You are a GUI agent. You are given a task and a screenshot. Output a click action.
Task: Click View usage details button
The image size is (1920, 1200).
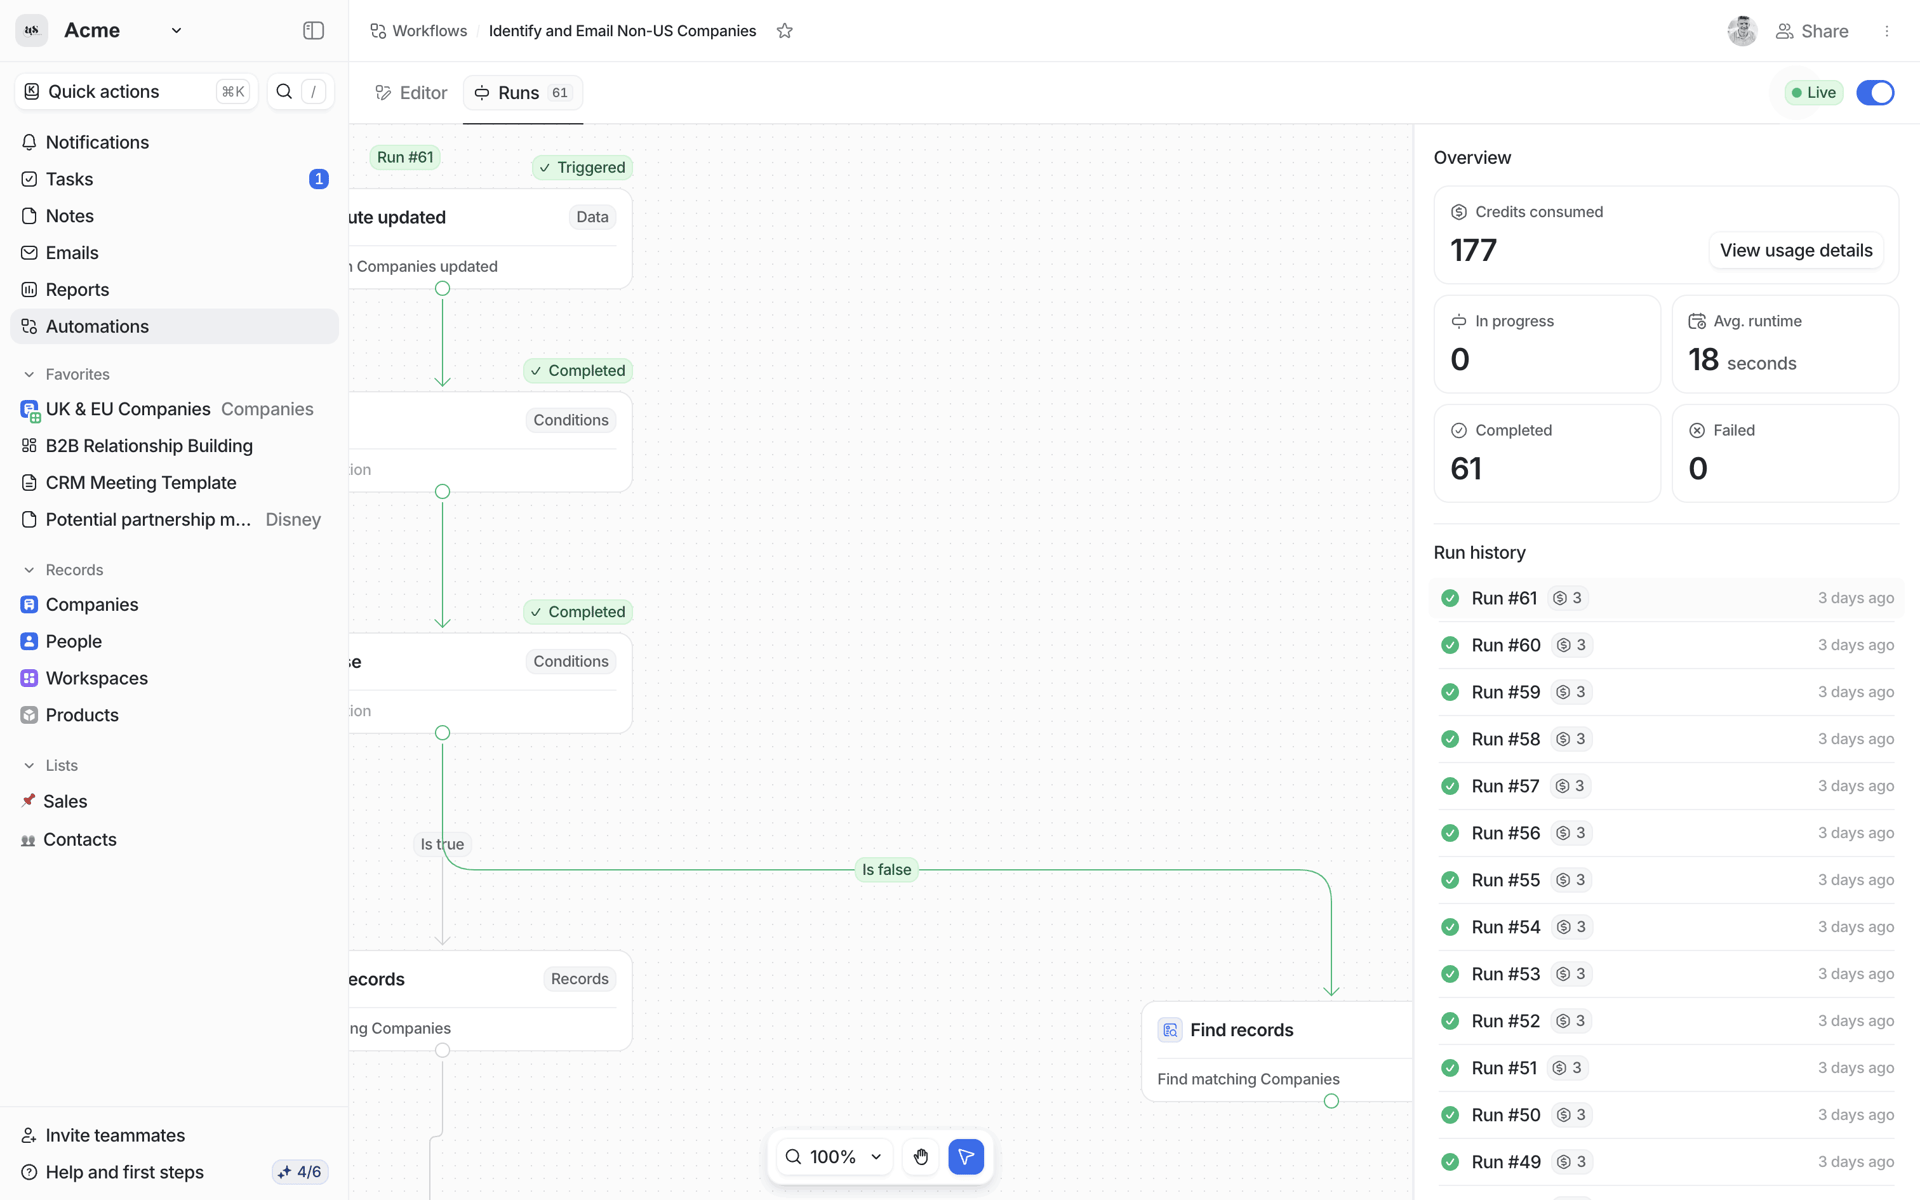pos(1796,250)
